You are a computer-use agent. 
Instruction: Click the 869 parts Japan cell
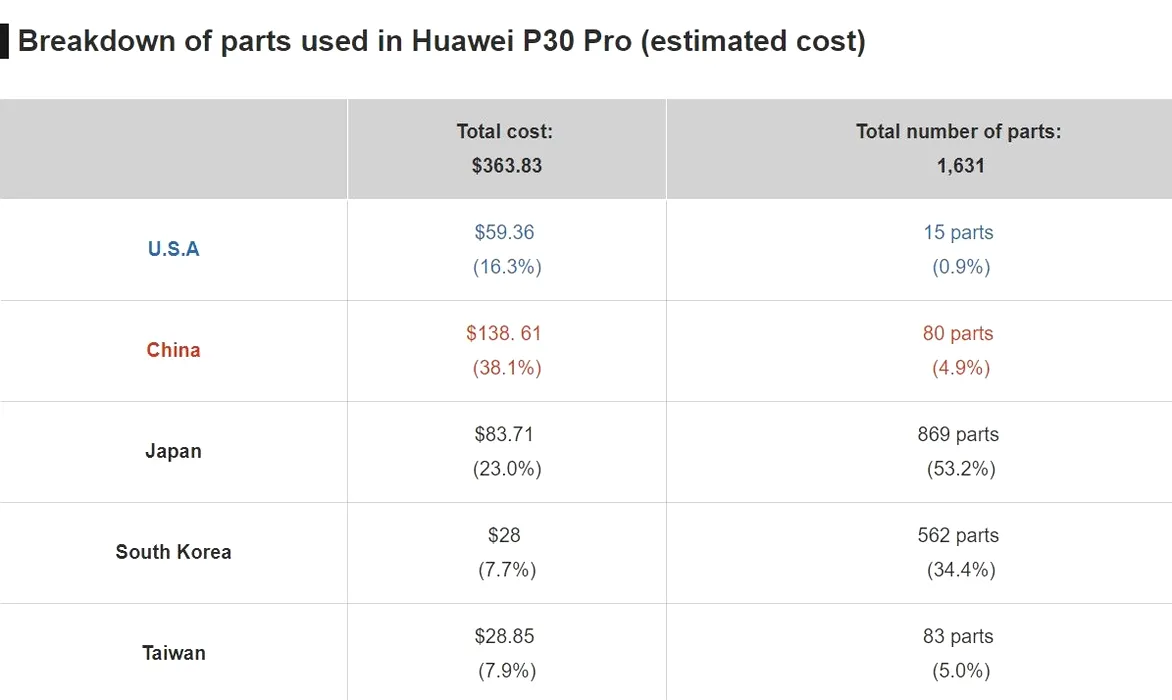pos(958,451)
